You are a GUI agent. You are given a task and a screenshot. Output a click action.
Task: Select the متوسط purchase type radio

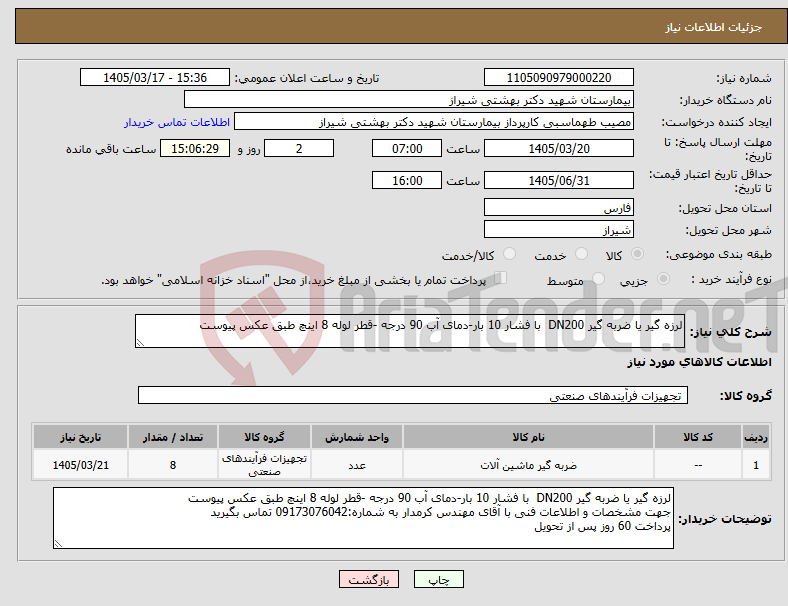(x=599, y=279)
